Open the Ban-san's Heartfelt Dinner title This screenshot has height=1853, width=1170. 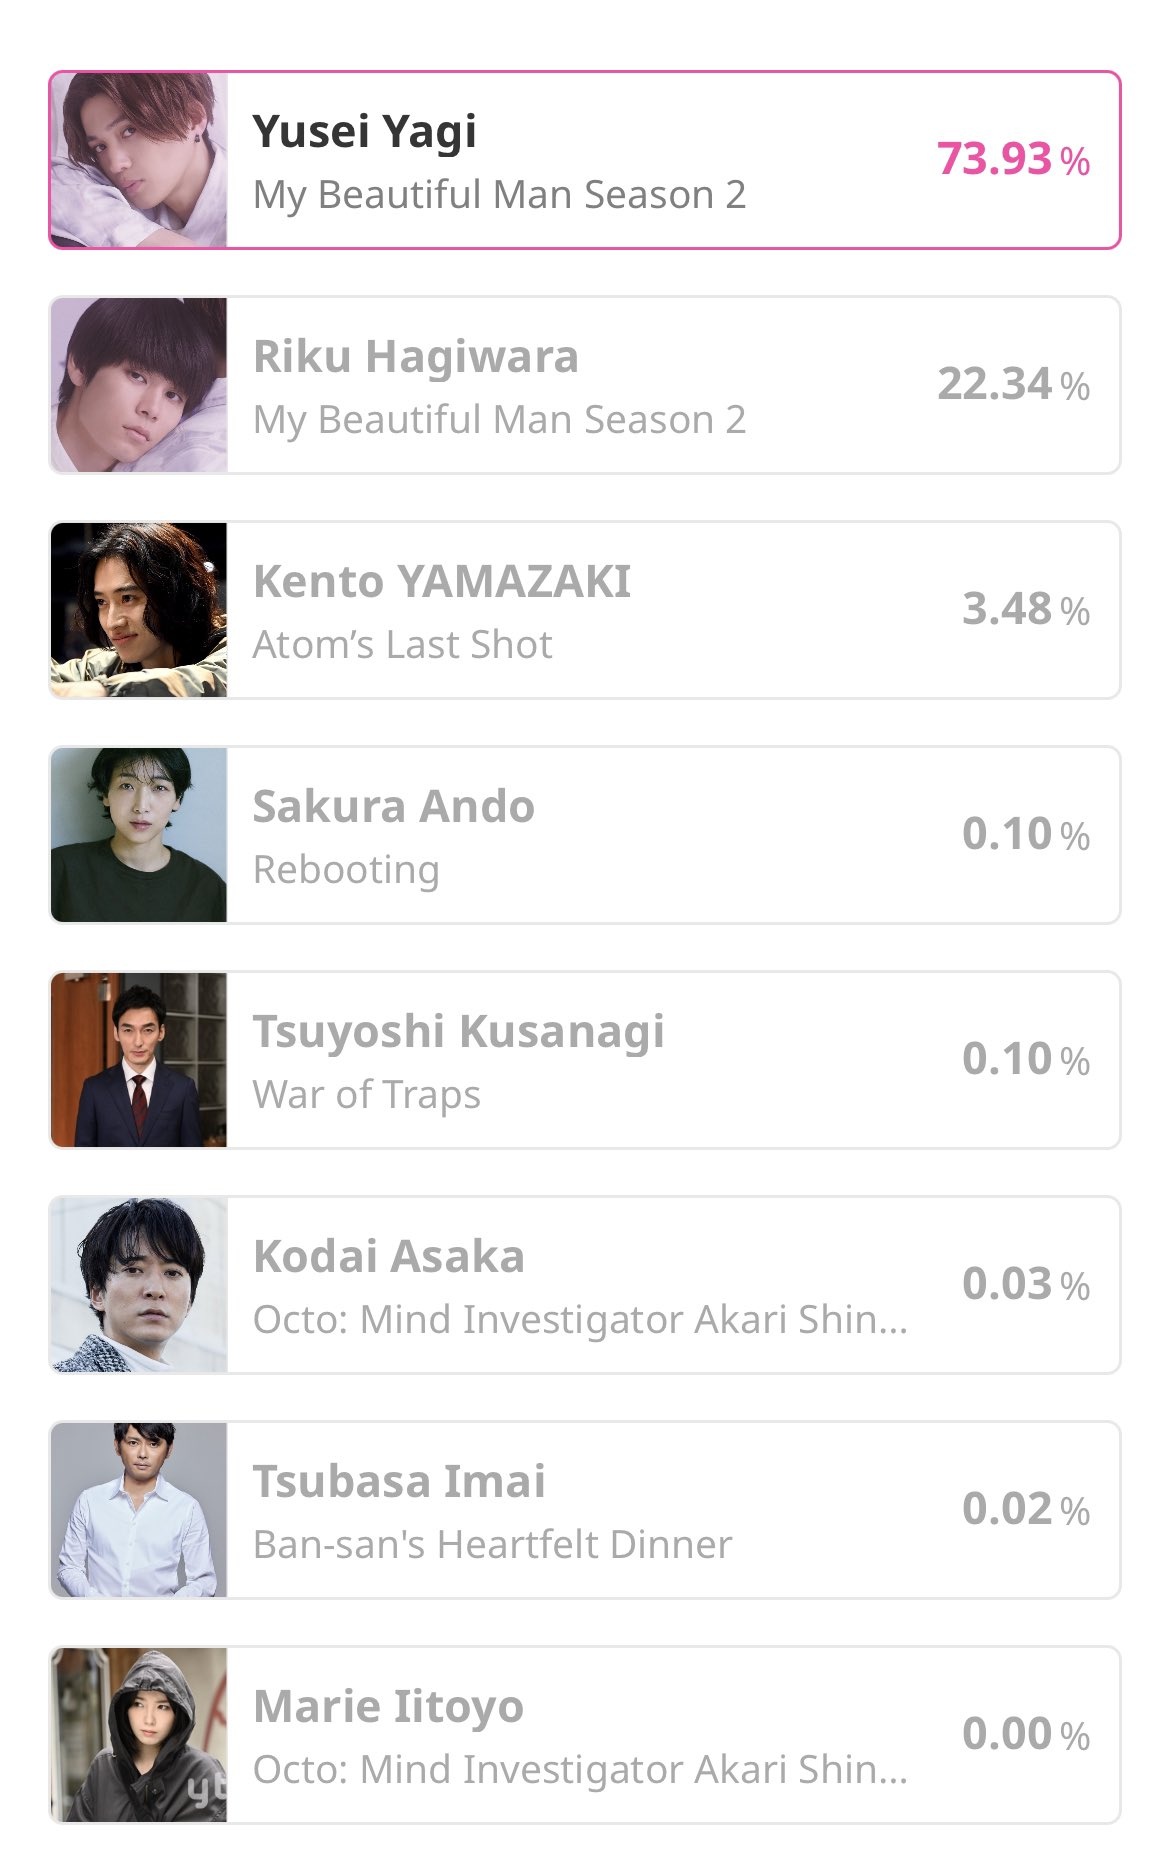coord(492,1545)
